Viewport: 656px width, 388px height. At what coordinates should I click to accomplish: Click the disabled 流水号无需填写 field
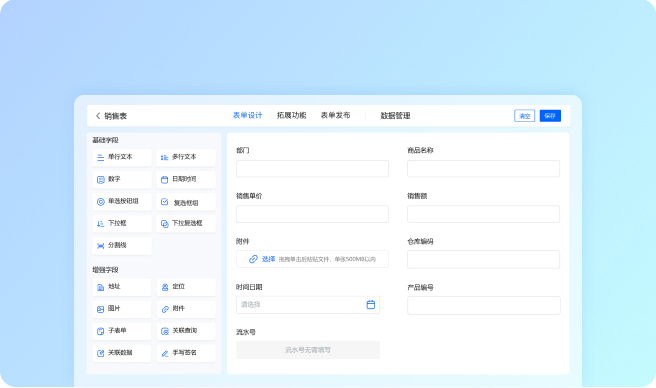308,350
